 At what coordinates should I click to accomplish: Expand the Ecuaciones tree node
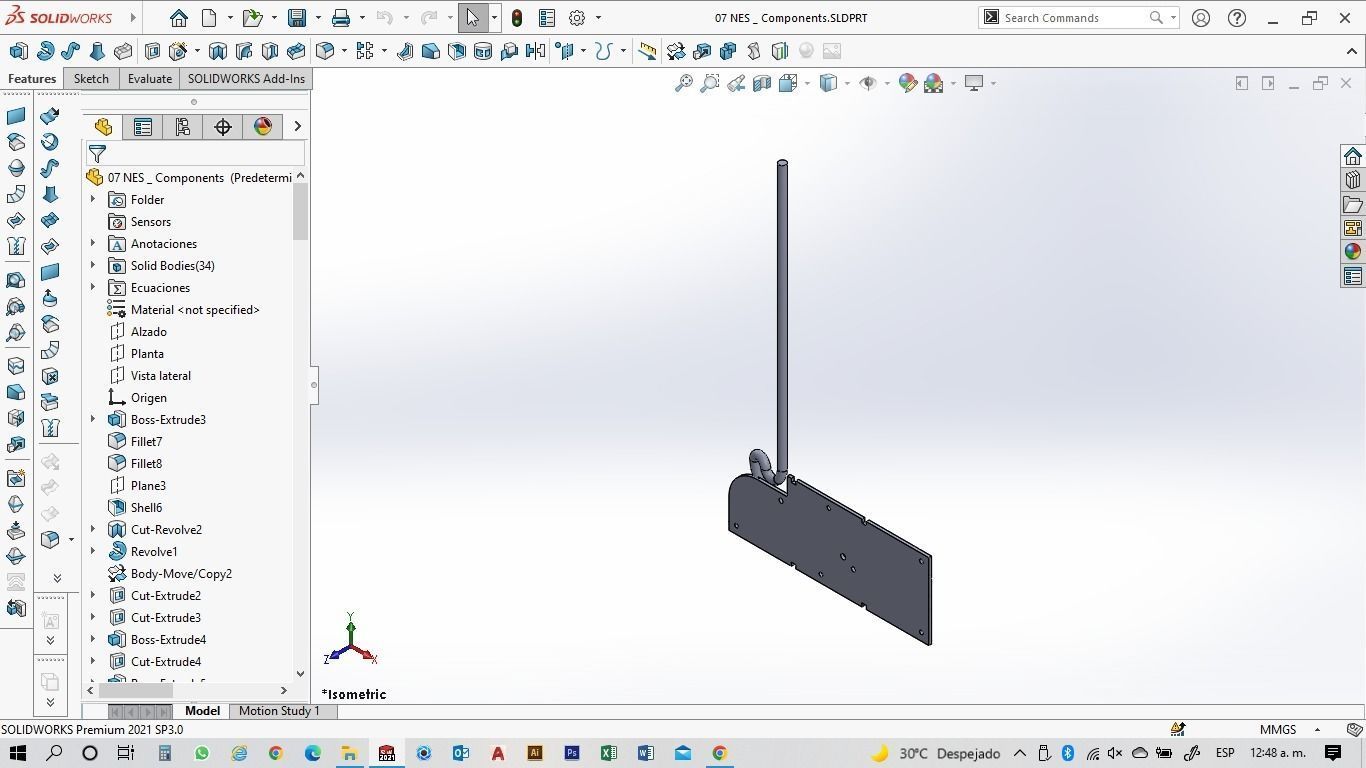tap(93, 288)
